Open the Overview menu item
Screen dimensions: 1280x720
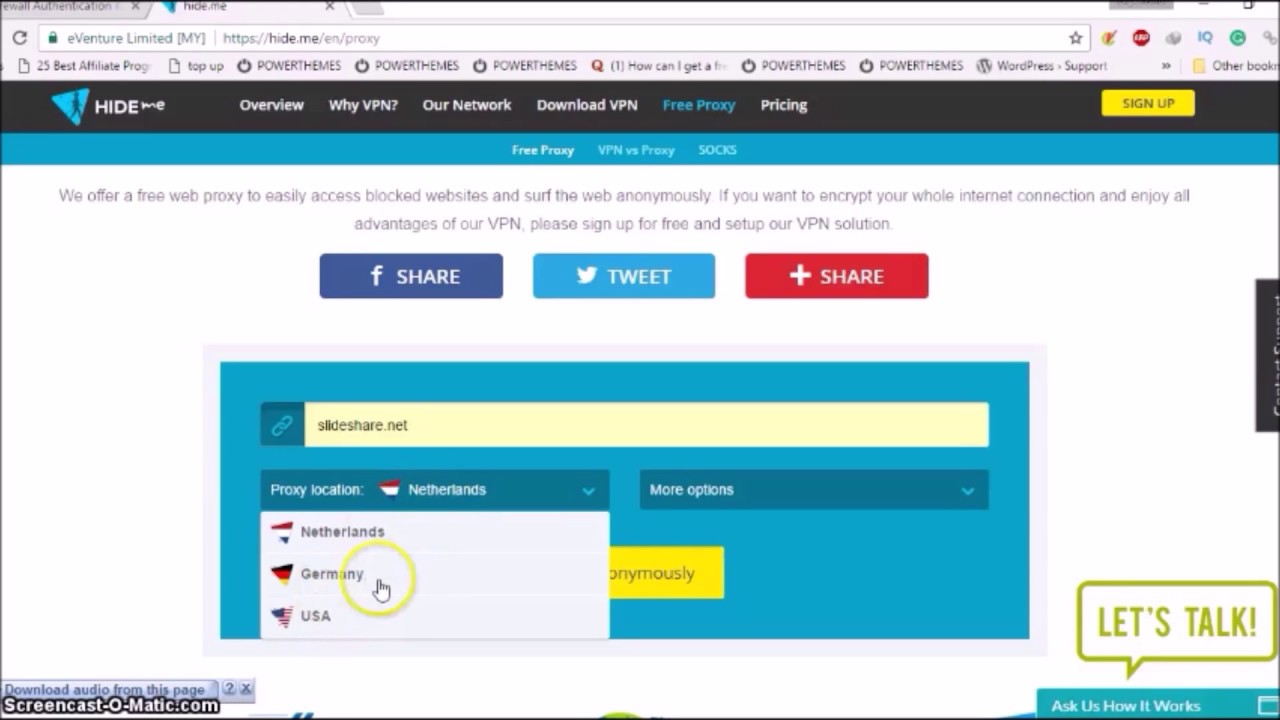[x=271, y=105]
